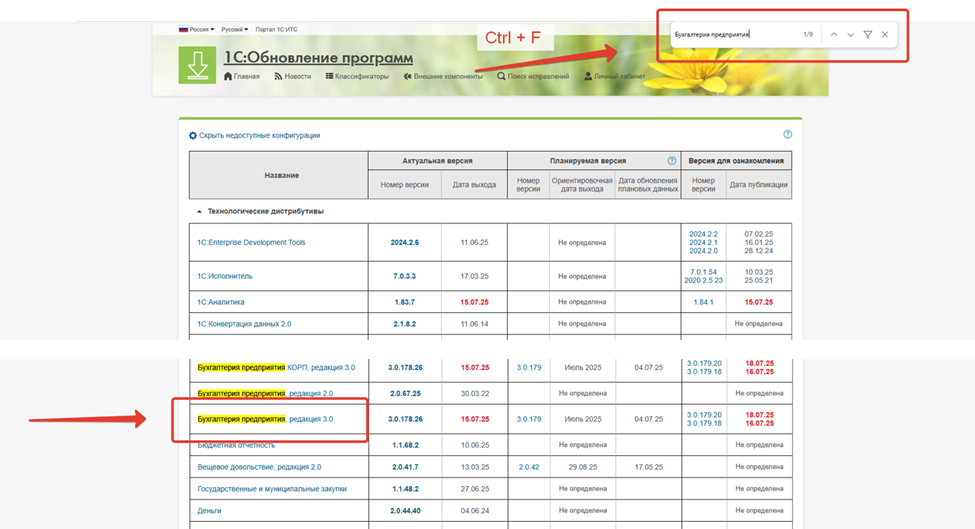Go to Классификаторы section
This screenshot has width=975, height=529.
point(357,76)
